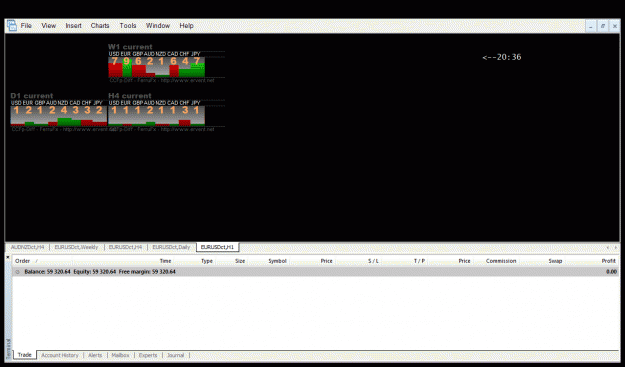Click the Price header beside Symbol
Viewport: 625px width, 367px height.
click(326, 261)
